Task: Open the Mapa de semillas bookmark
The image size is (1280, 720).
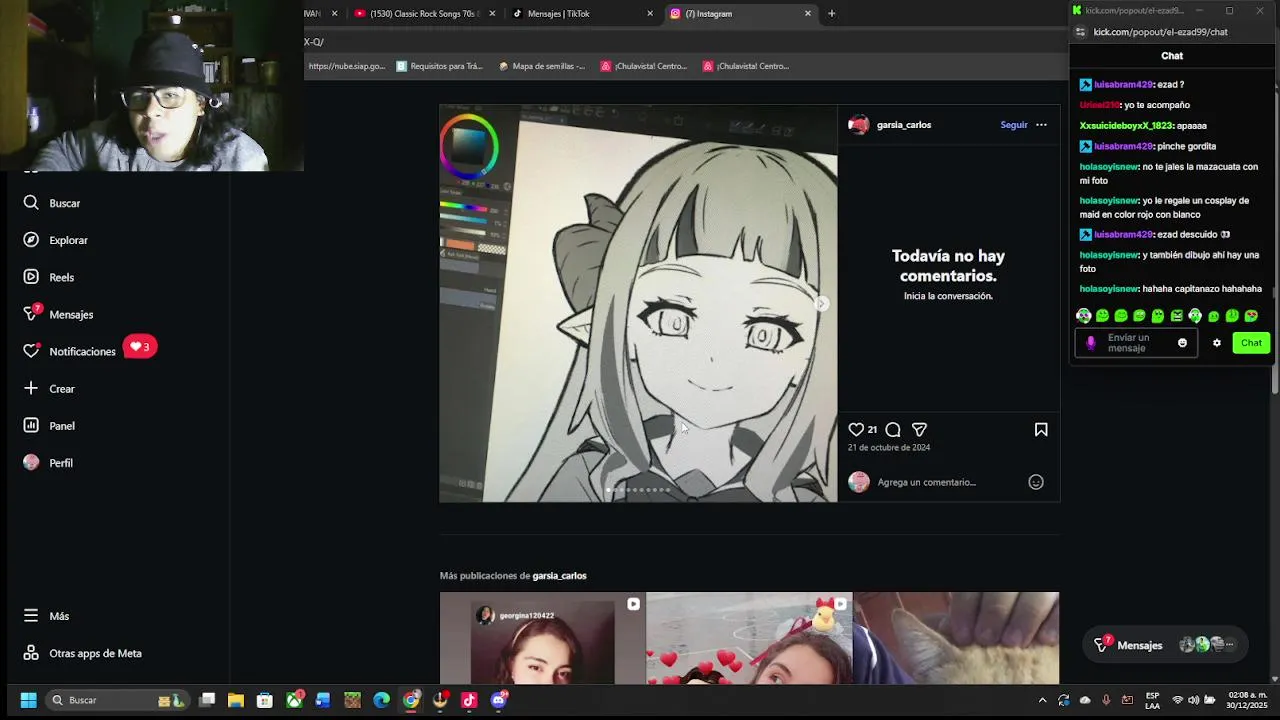Action: pyautogui.click(x=542, y=66)
